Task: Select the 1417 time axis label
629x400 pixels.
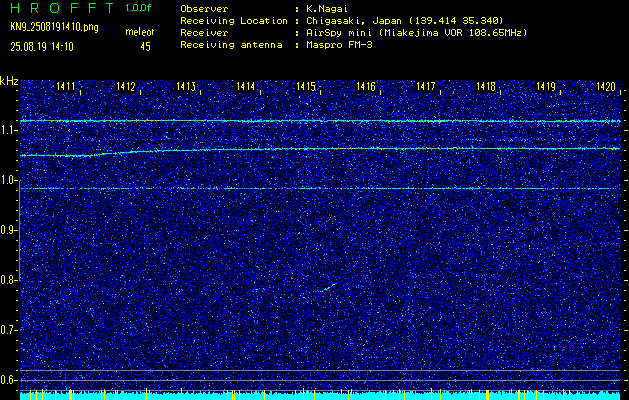Action: (x=426, y=86)
